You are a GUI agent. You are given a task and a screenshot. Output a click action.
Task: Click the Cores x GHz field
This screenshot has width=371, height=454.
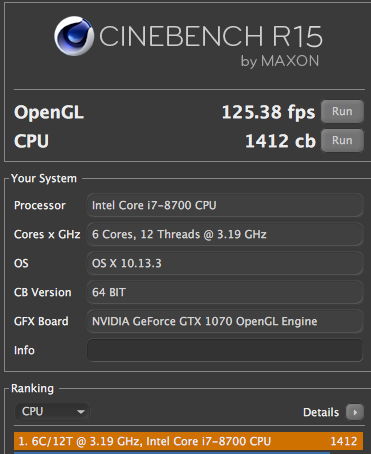pos(225,234)
